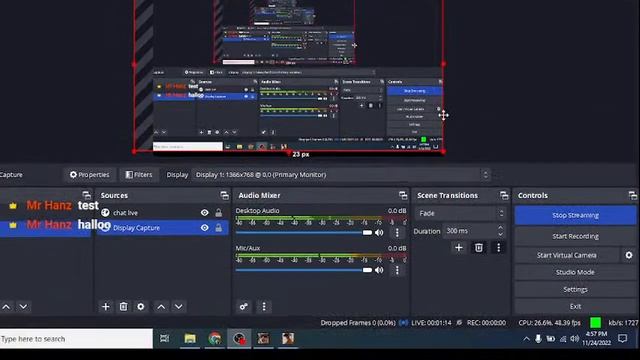Click the Windows search box
Viewport: 640px width, 360px height.
tap(76, 339)
